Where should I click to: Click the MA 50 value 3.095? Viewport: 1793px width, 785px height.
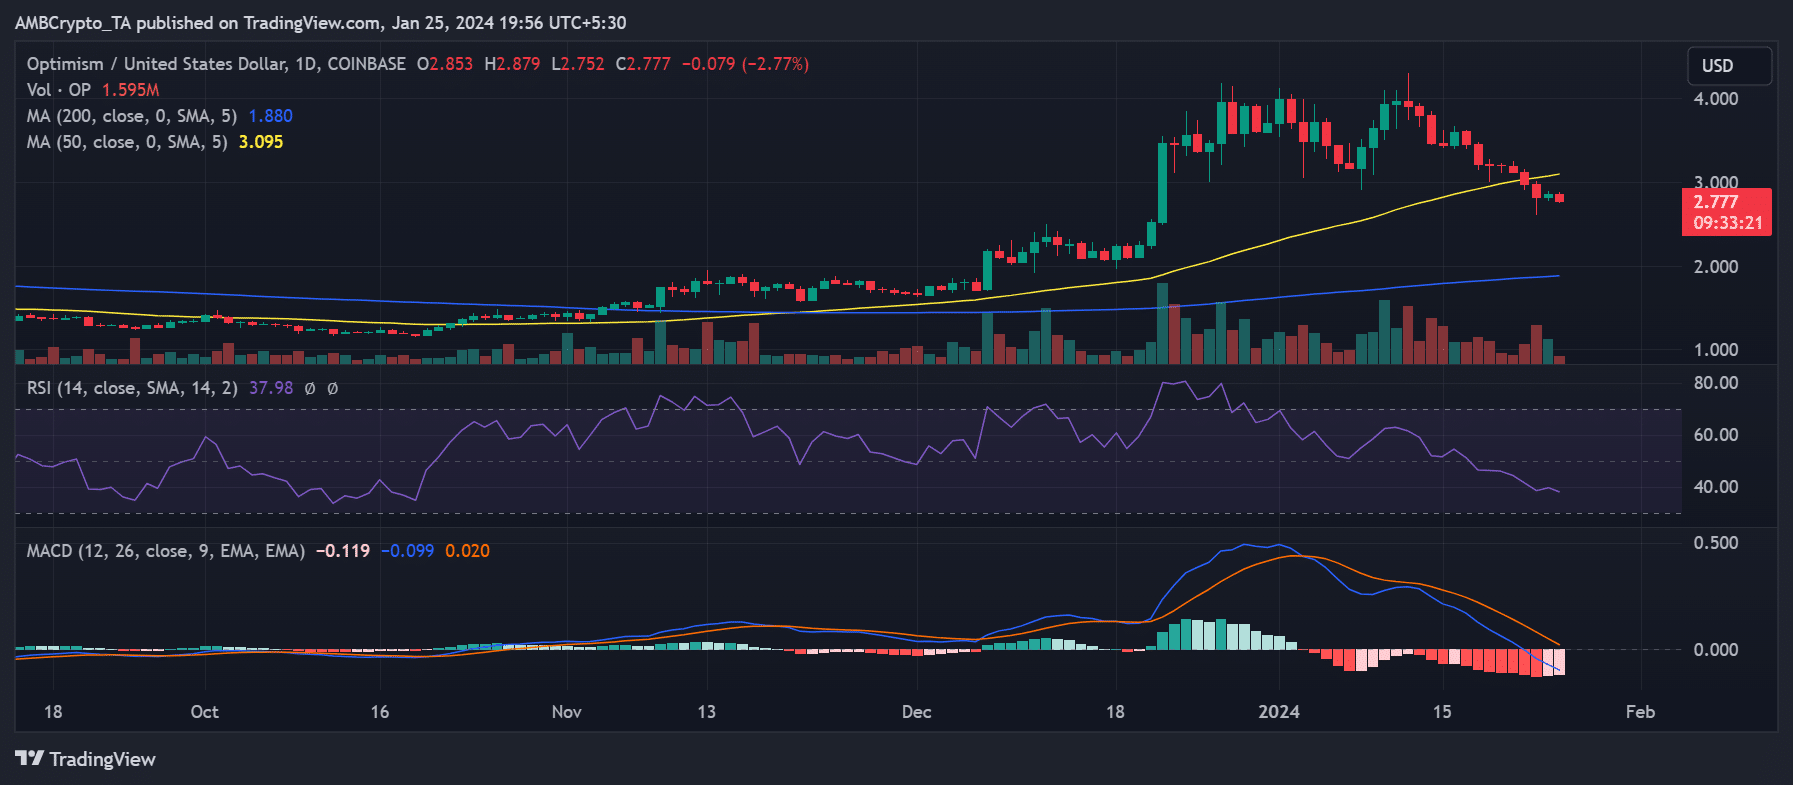click(x=261, y=142)
